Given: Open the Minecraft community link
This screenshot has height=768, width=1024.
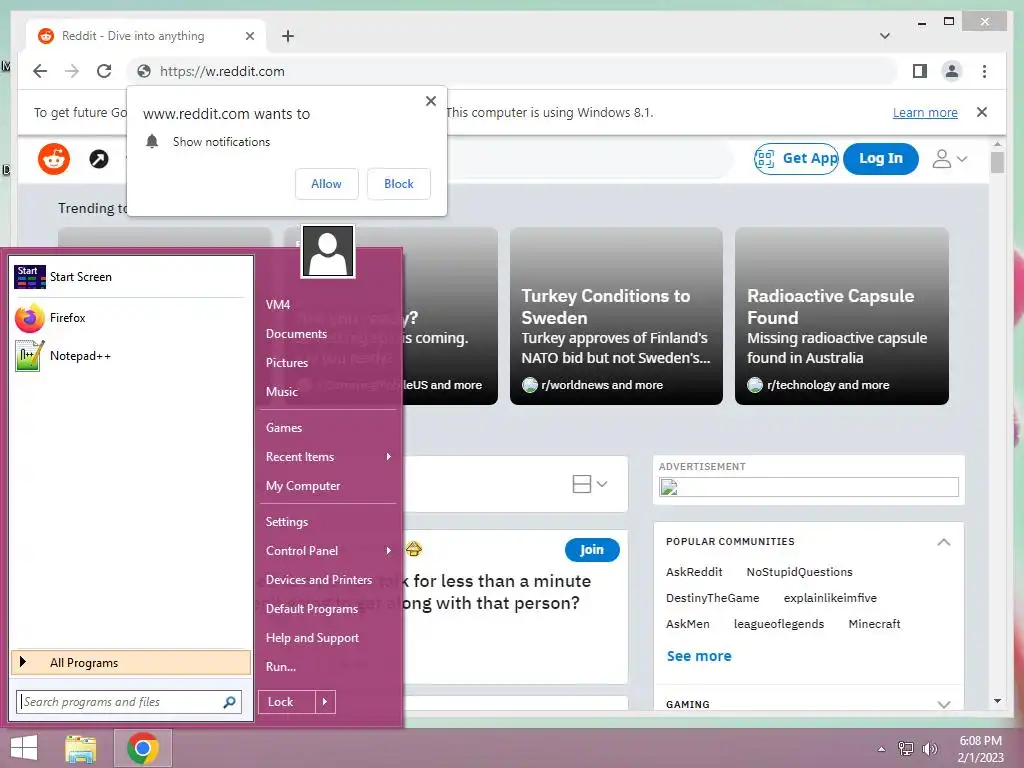Looking at the screenshot, I should coord(874,624).
